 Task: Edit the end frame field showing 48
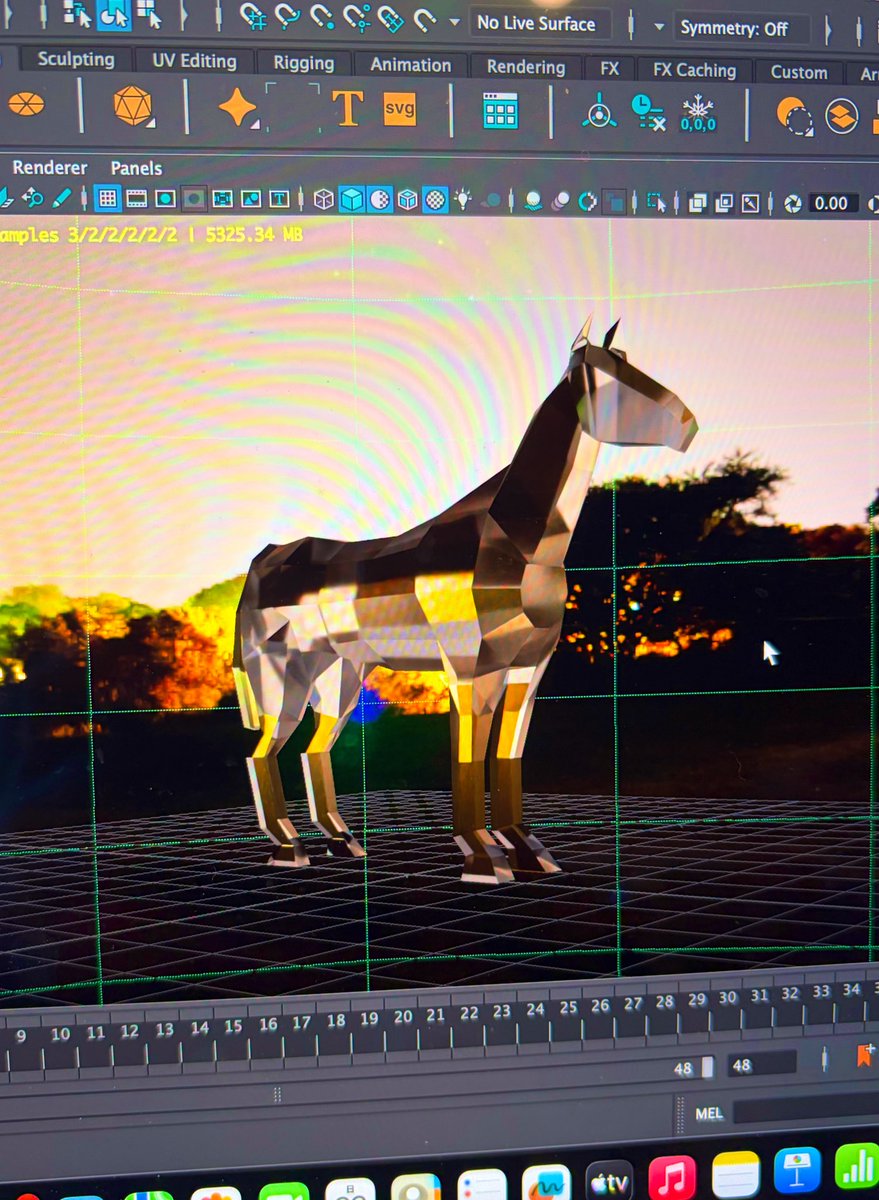[762, 1064]
